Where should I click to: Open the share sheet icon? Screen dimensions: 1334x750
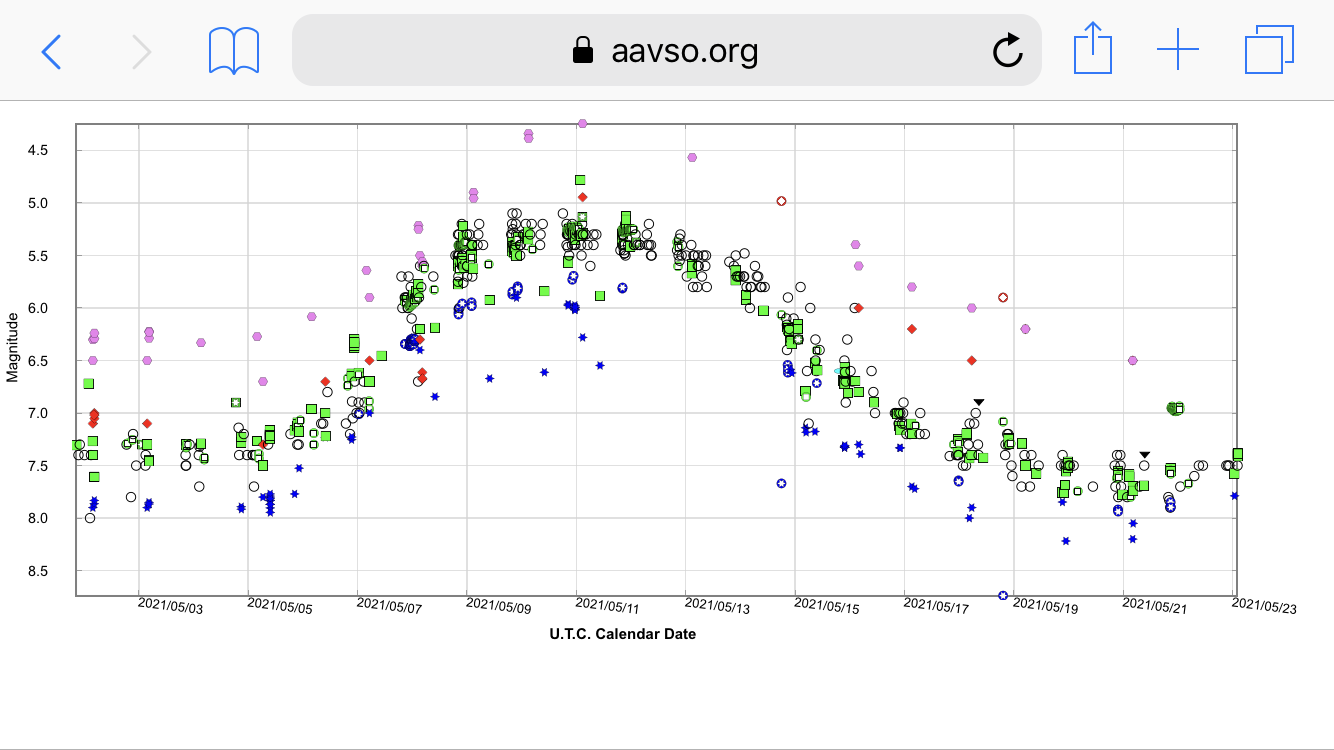coord(1092,50)
